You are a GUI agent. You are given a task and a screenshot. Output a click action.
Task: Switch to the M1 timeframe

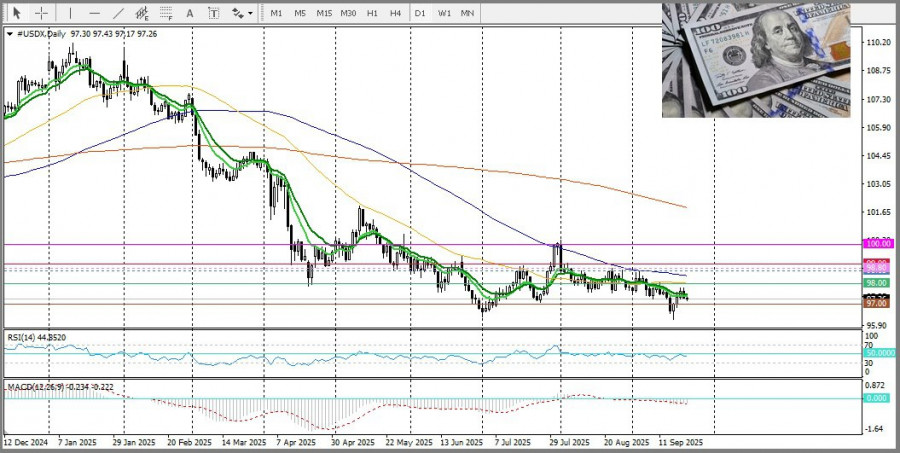pyautogui.click(x=277, y=13)
